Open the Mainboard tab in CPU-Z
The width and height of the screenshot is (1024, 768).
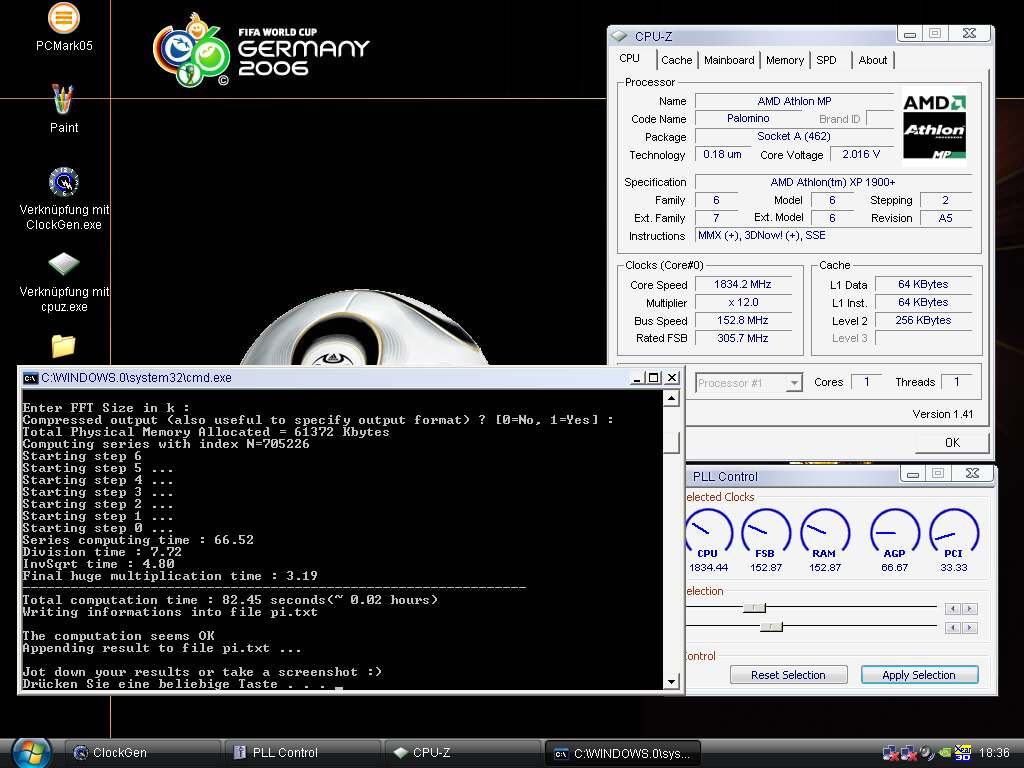pyautogui.click(x=729, y=60)
